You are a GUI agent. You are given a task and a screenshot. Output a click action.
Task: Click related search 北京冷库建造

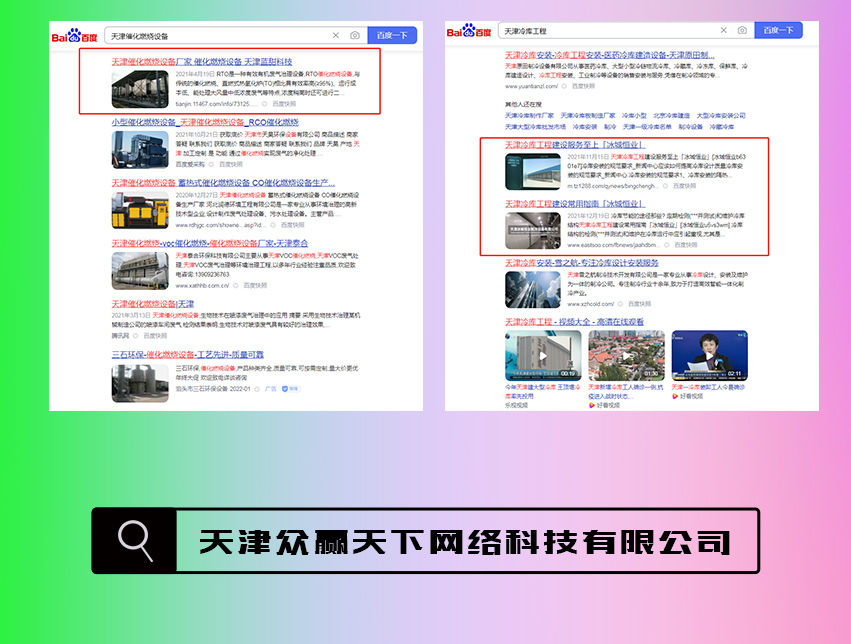pyautogui.click(x=671, y=116)
